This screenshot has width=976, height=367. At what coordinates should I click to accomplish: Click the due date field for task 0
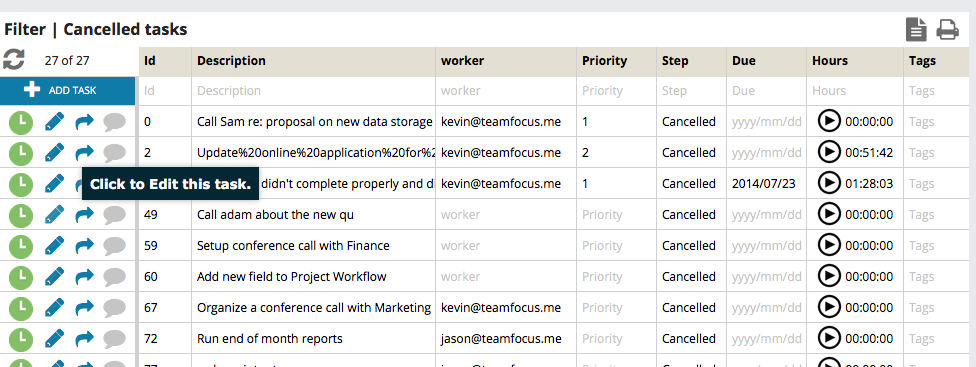[767, 122]
